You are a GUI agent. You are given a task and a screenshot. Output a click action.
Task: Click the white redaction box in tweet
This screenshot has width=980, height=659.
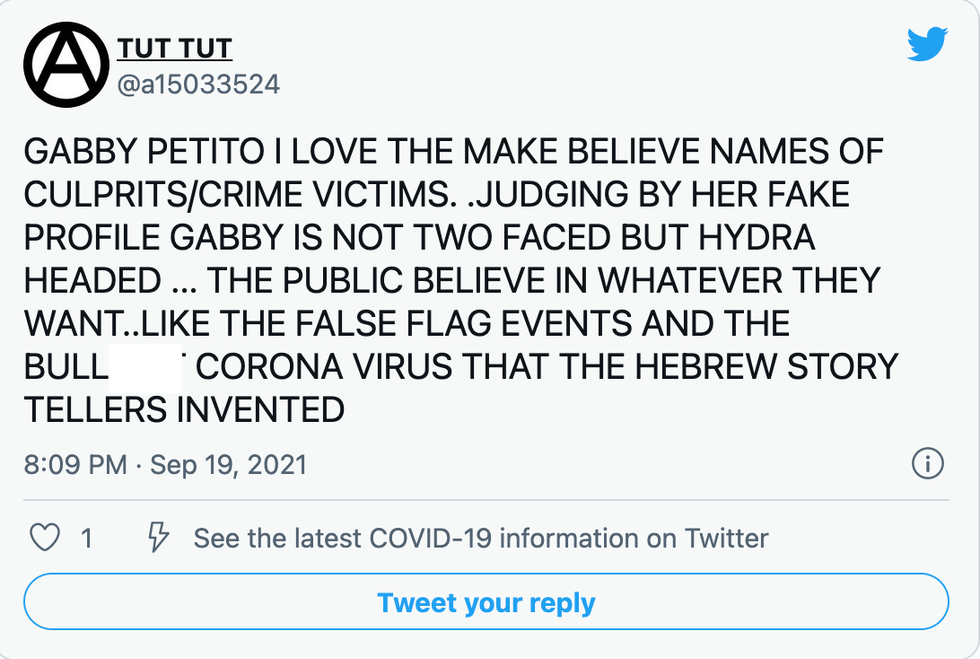144,367
